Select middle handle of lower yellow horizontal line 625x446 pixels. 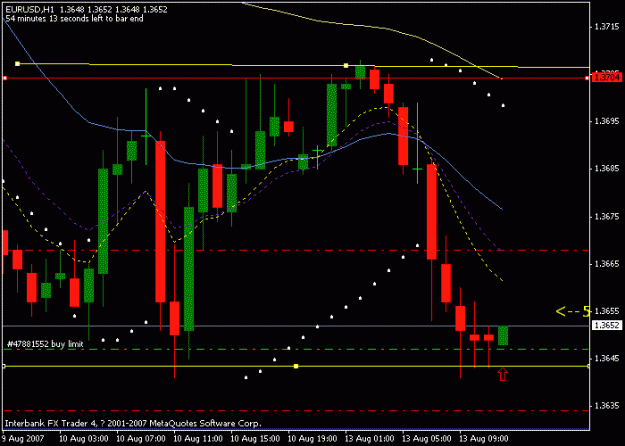point(296,366)
